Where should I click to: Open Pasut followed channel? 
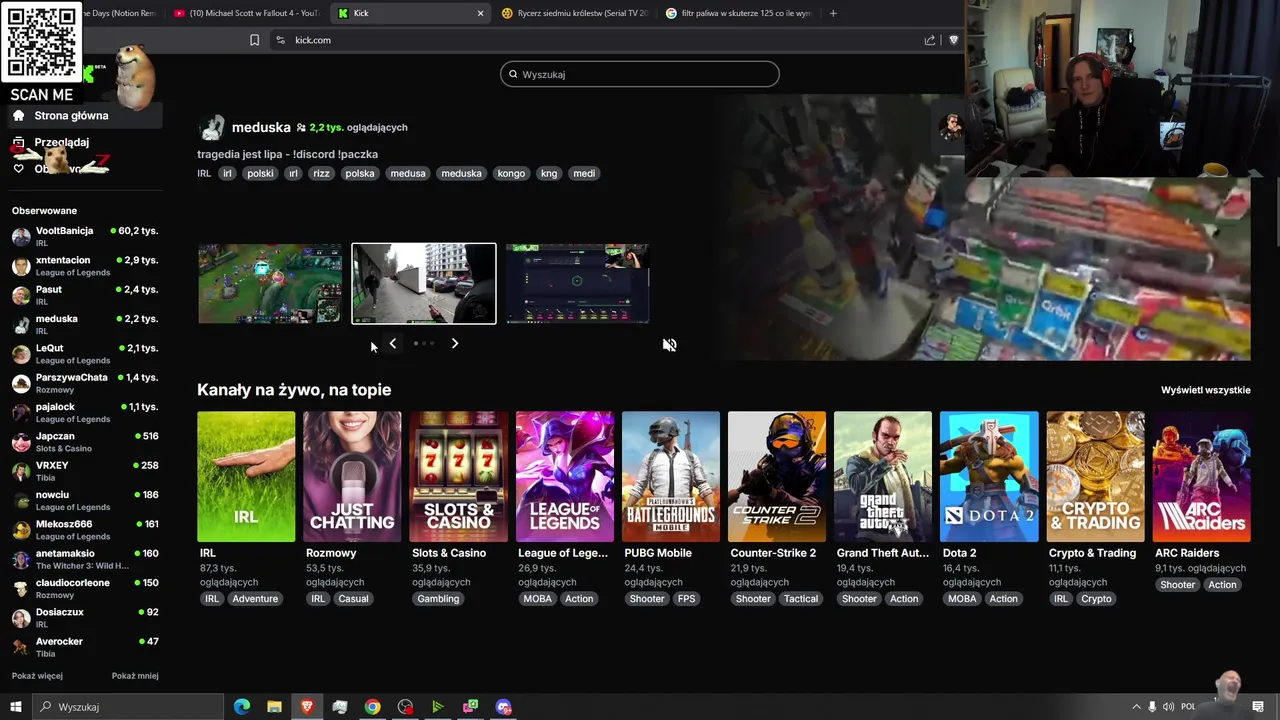click(x=85, y=295)
